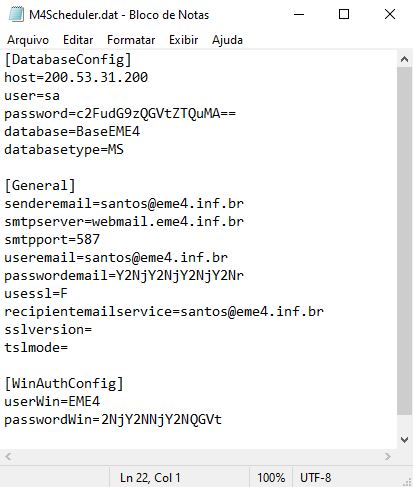
Task: Maximize the Bloco de Notas window
Action: tap(344, 15)
